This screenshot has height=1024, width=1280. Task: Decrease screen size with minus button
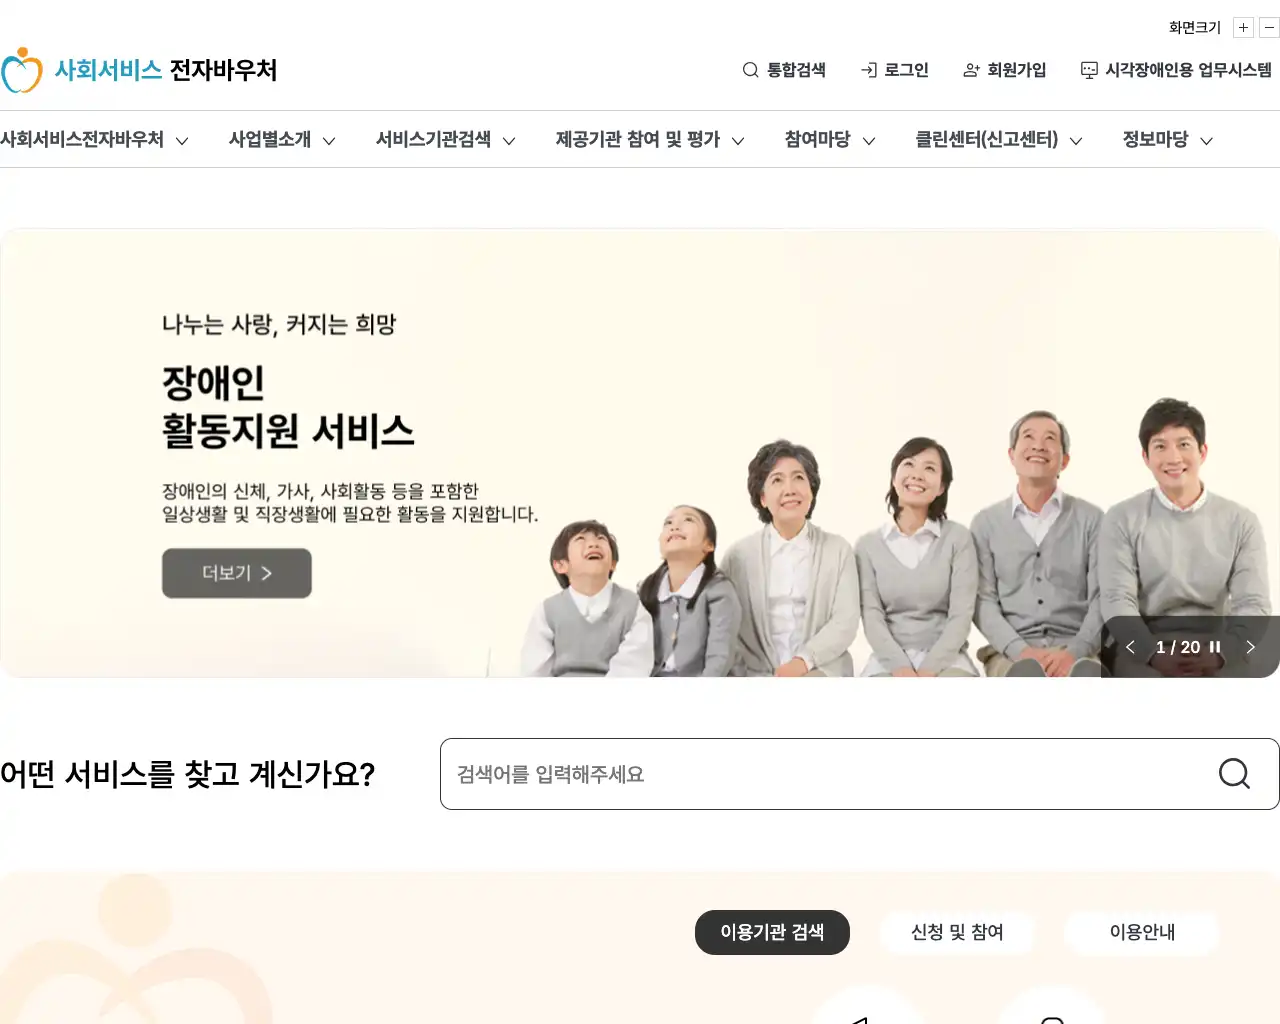pos(1269,28)
